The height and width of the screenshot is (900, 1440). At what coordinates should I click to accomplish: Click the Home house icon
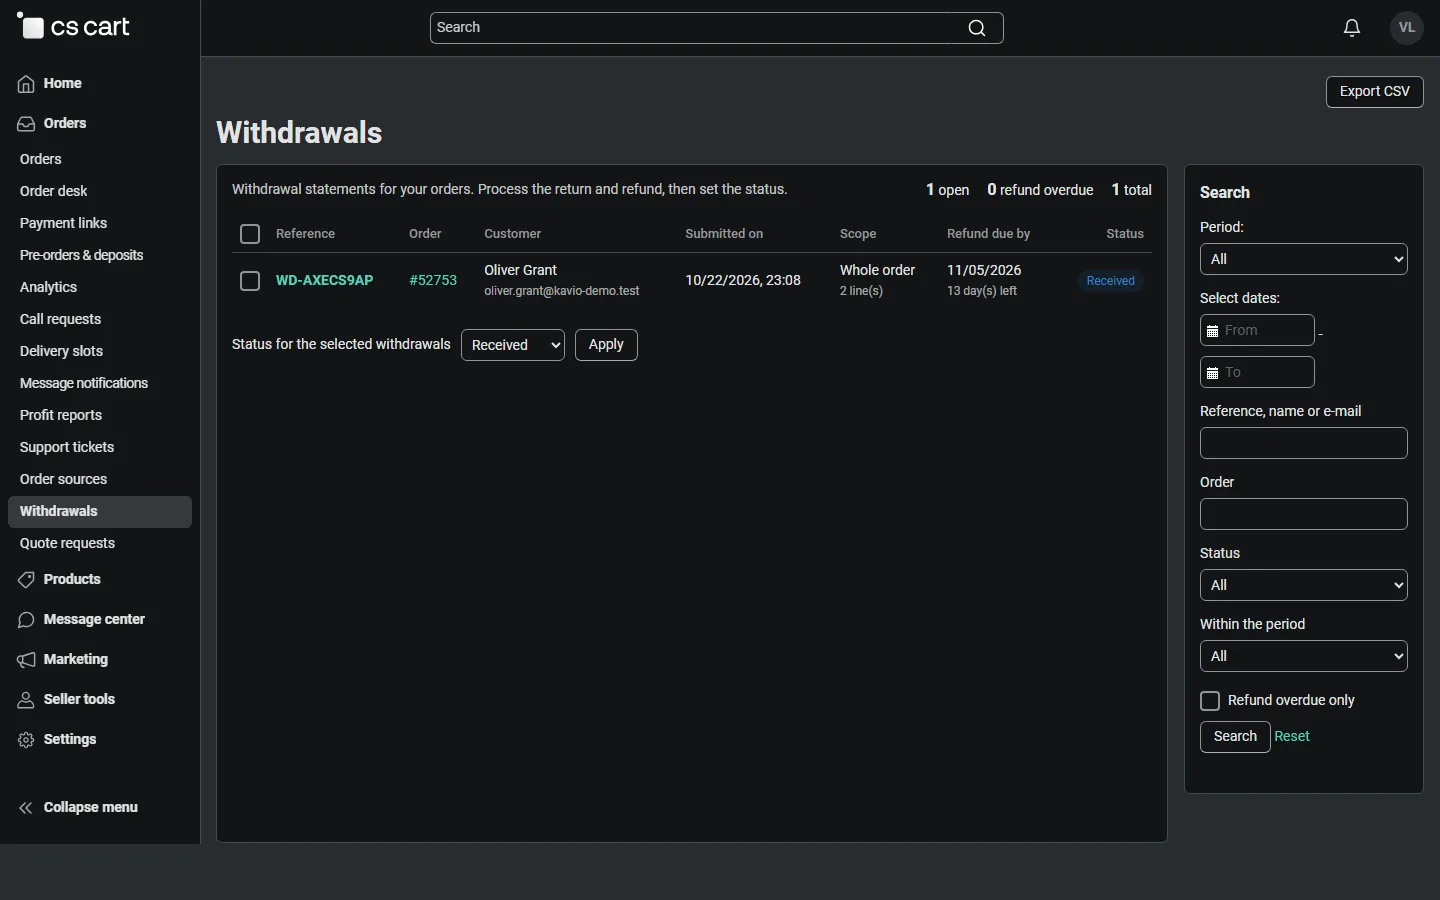[x=26, y=84]
